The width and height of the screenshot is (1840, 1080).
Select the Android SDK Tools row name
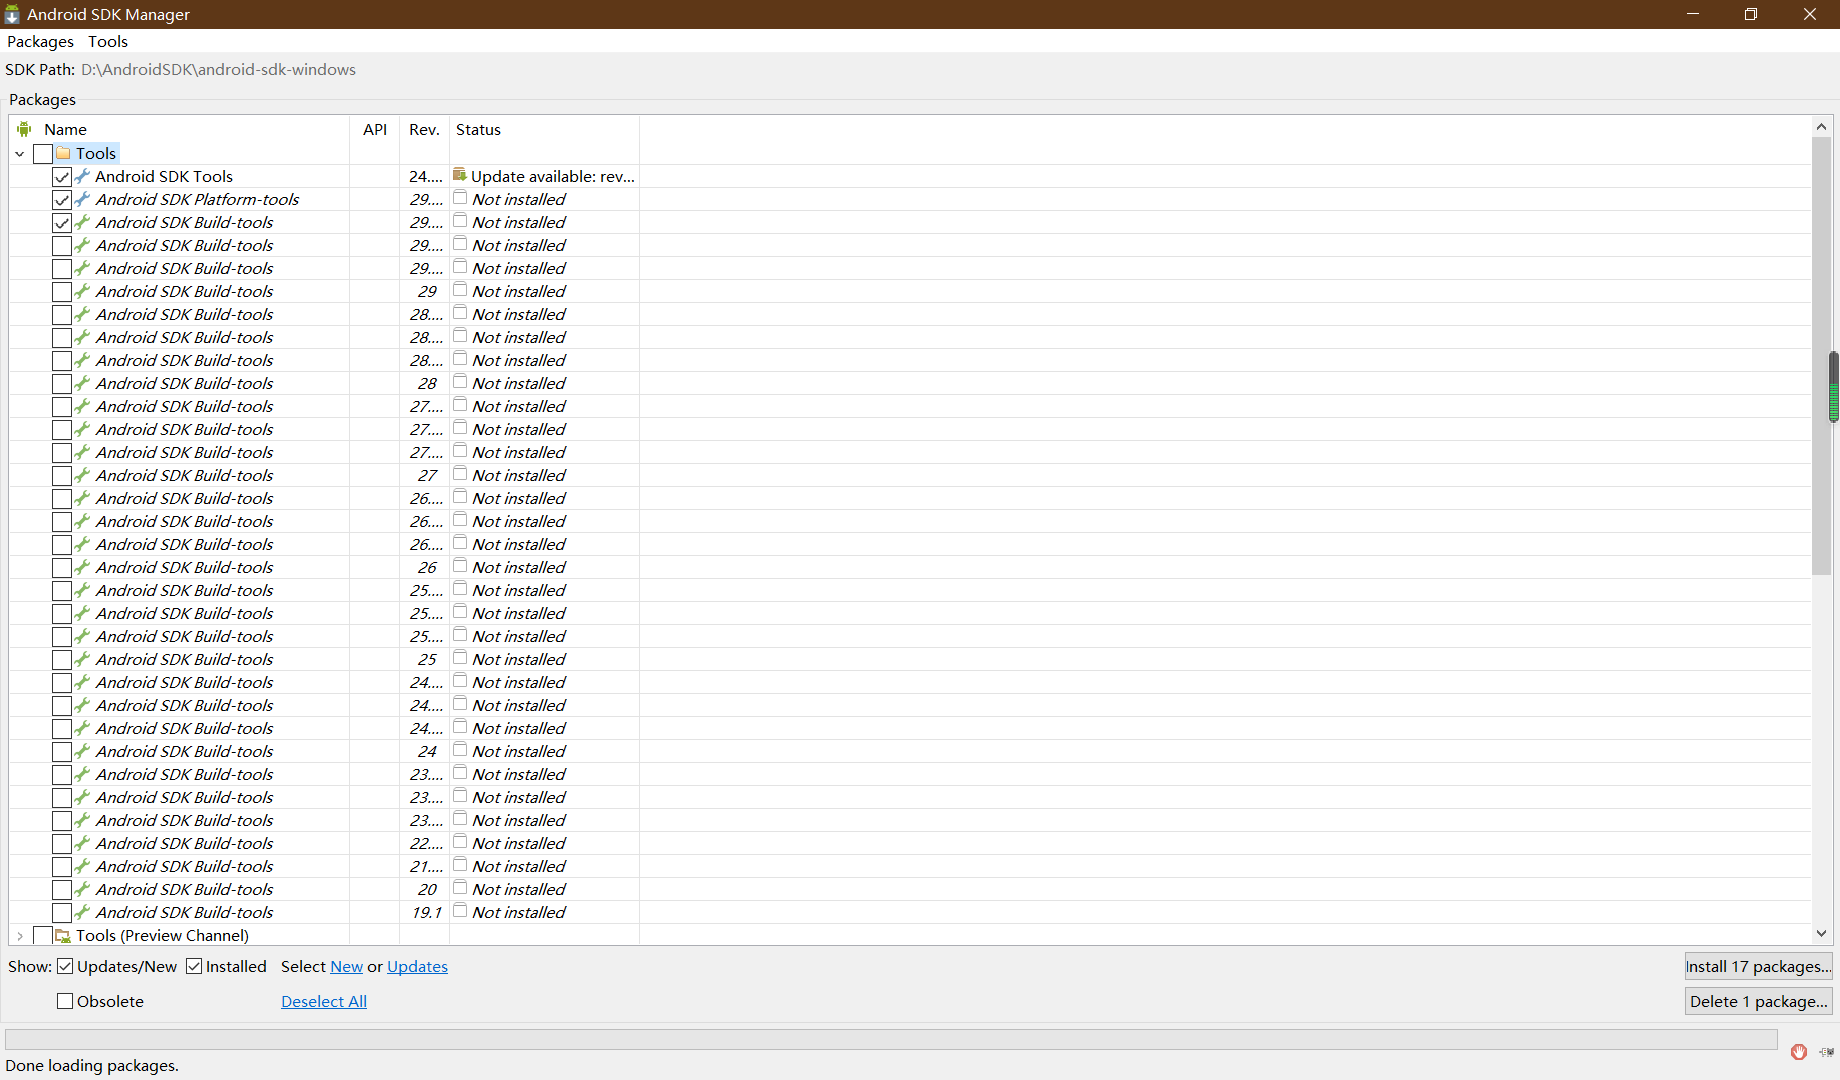coord(164,176)
